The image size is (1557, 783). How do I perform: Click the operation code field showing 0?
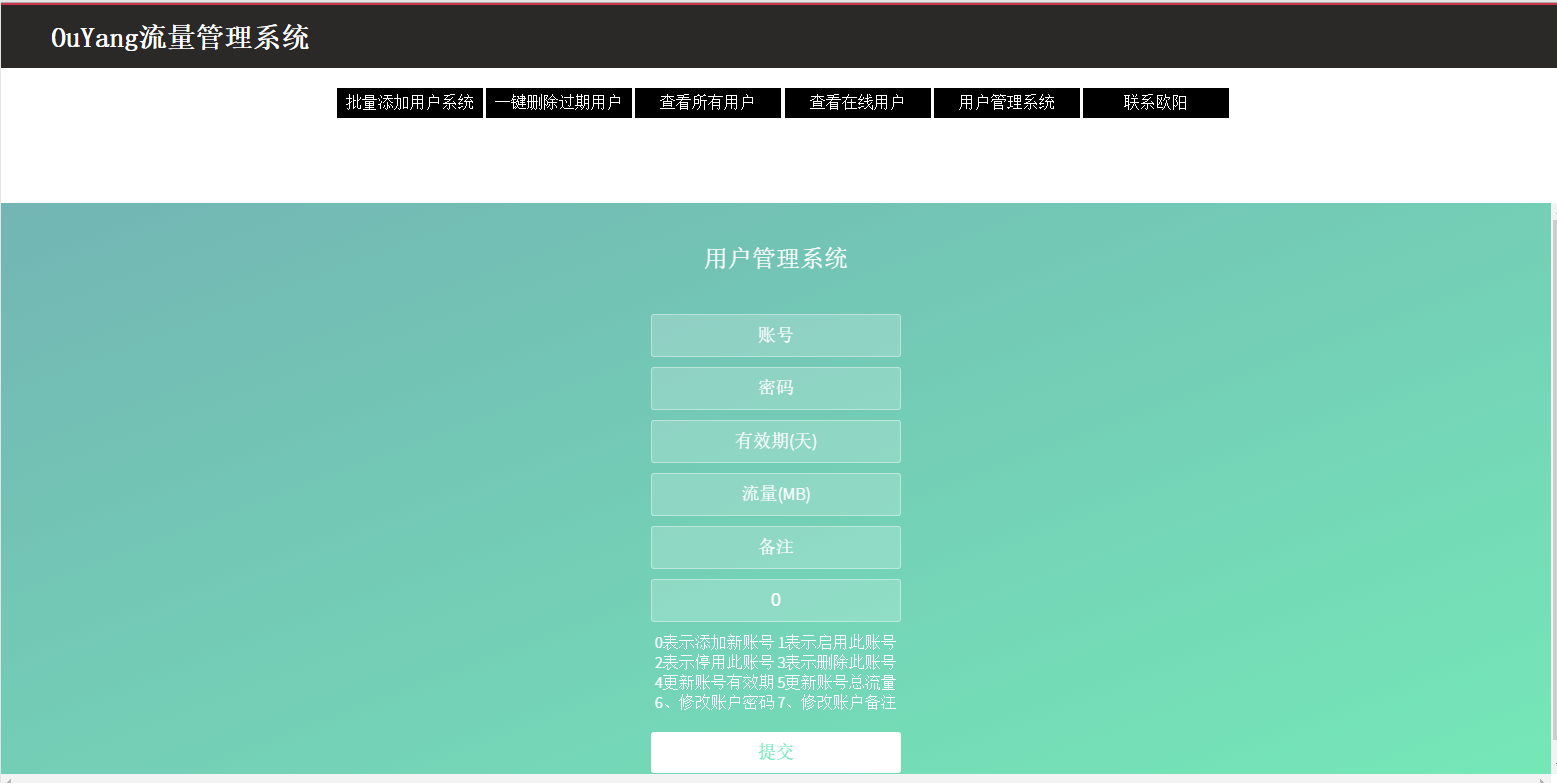coord(775,600)
